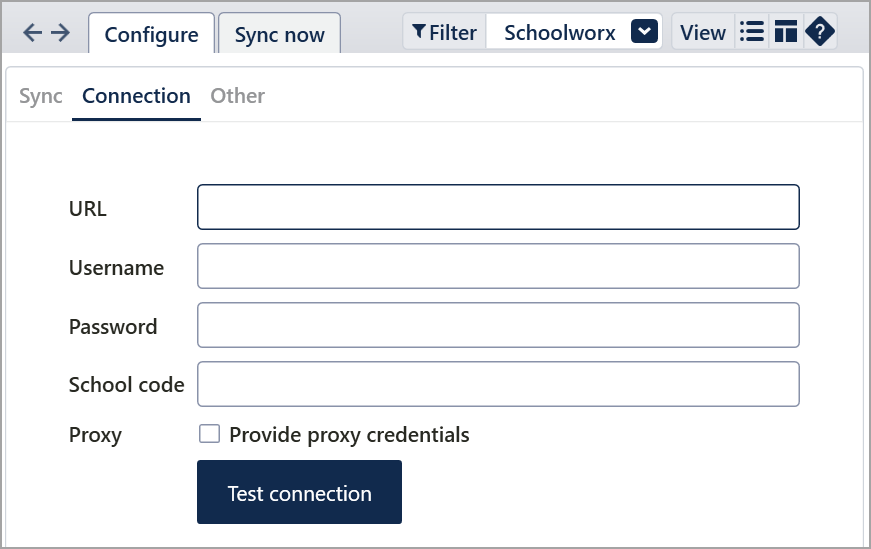Select the Connection sub-tab
This screenshot has width=871, height=549.
[136, 96]
